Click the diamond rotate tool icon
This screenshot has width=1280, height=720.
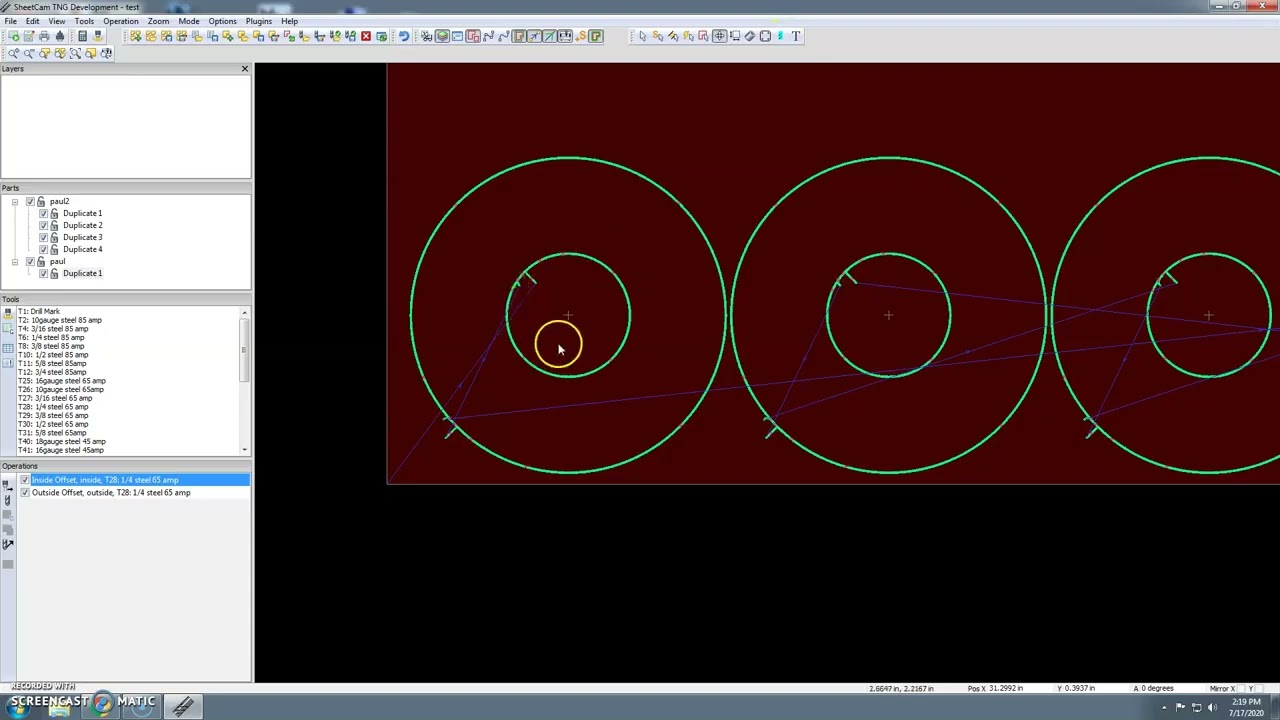(x=750, y=36)
